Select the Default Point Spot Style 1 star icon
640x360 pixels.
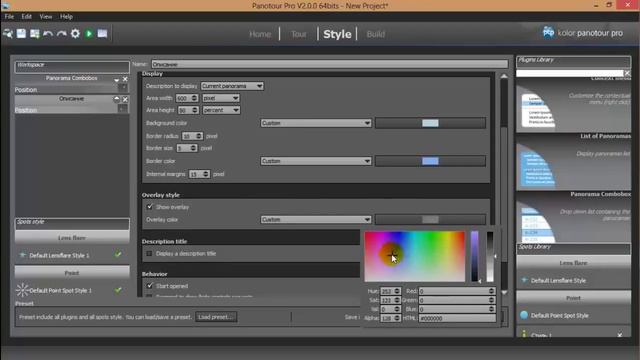pos(22,290)
